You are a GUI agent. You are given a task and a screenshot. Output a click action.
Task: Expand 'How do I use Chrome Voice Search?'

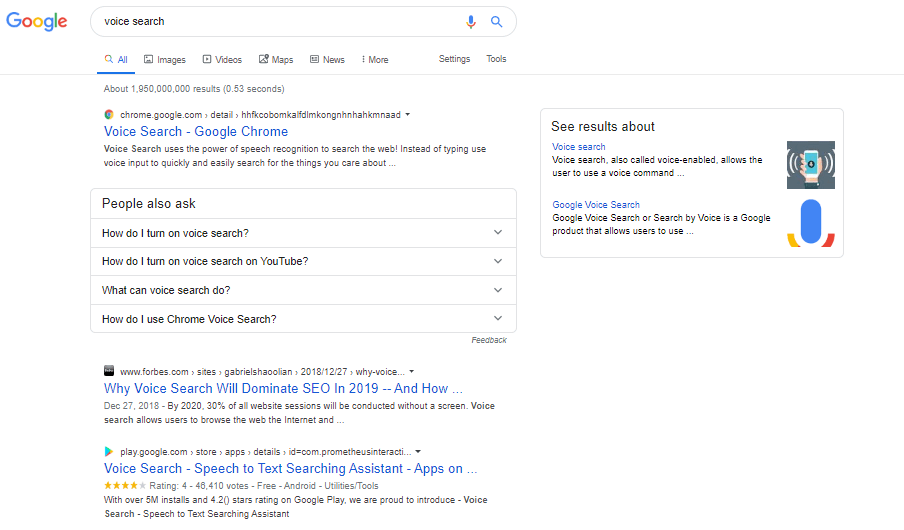coord(303,319)
